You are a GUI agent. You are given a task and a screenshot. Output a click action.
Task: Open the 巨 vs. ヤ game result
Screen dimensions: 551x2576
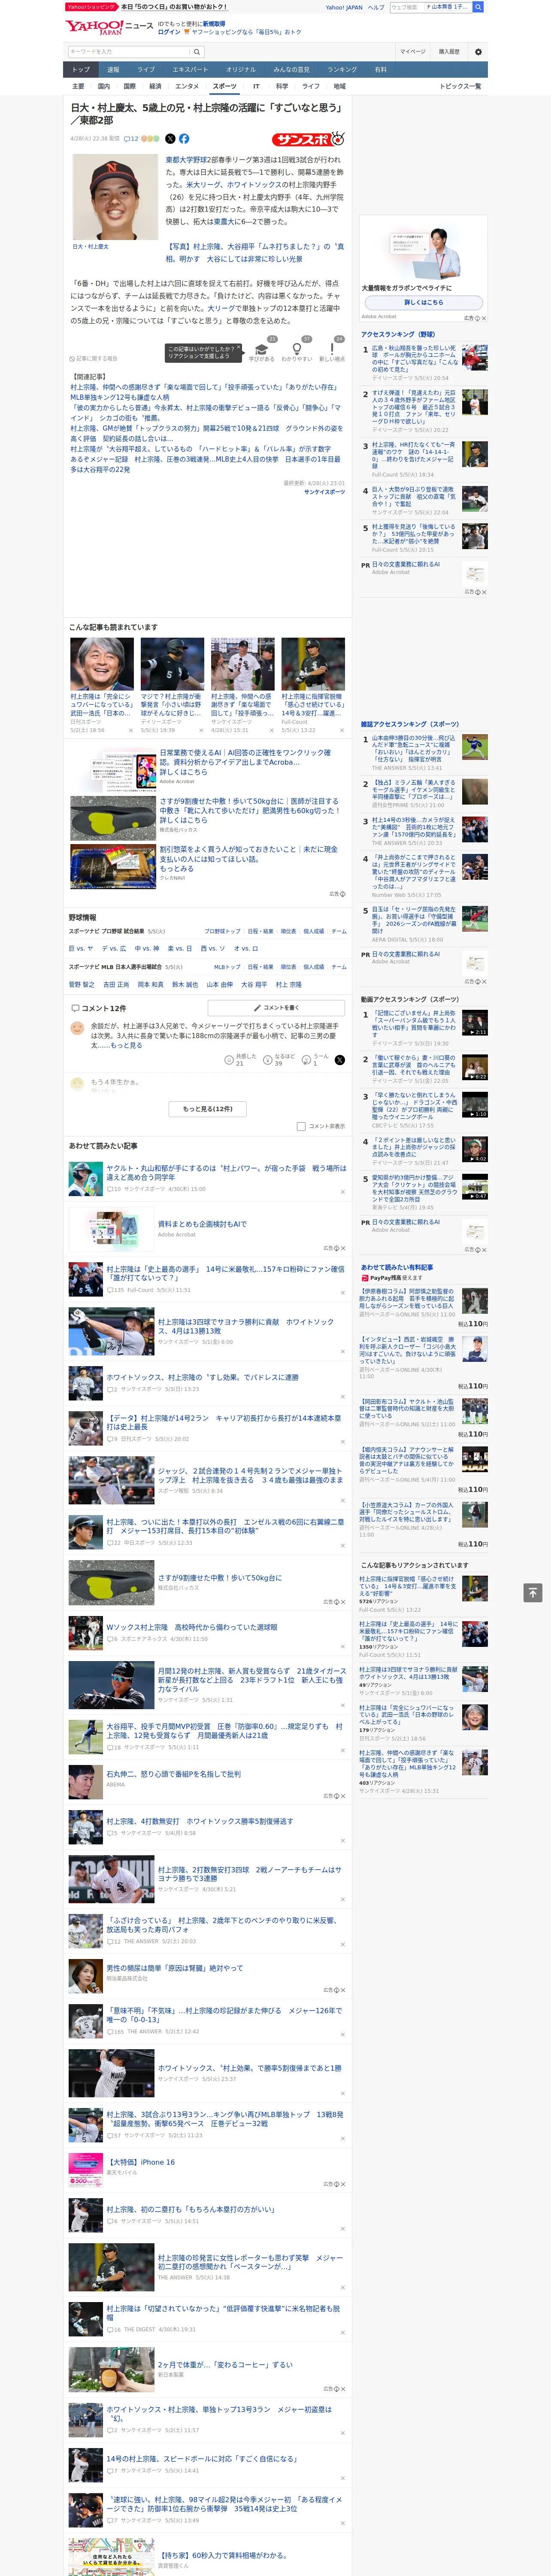tap(81, 948)
